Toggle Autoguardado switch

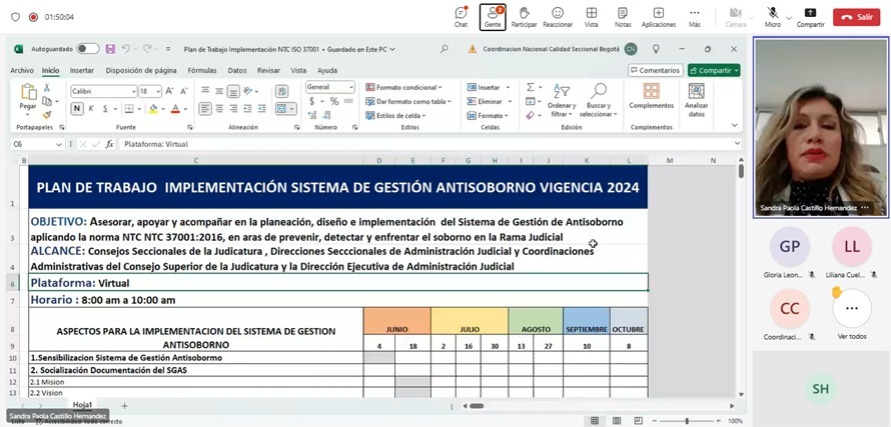[88, 49]
